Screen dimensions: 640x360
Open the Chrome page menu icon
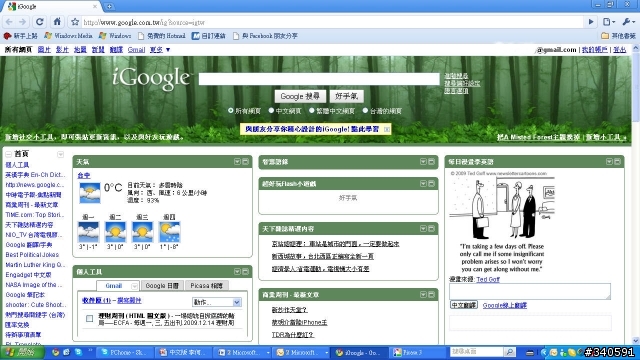608,22
